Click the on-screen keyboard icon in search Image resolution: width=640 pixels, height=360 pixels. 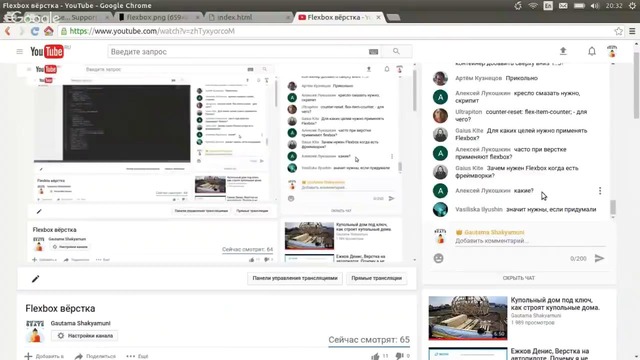[x=373, y=52]
